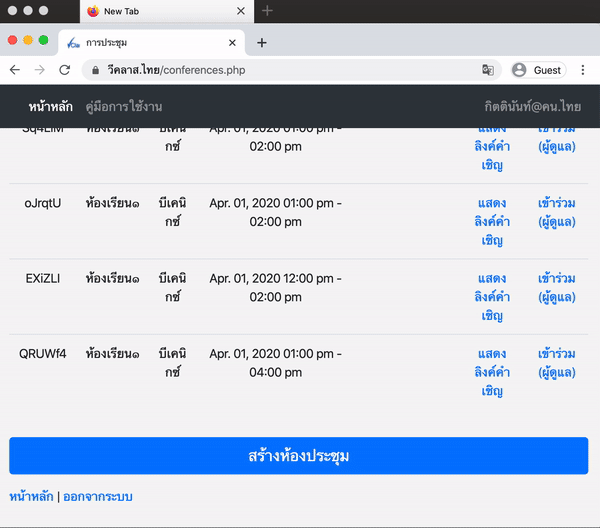Open คู่มือการใช้งาน in the navbar
Viewport: 600px width, 528px height.
(x=124, y=106)
